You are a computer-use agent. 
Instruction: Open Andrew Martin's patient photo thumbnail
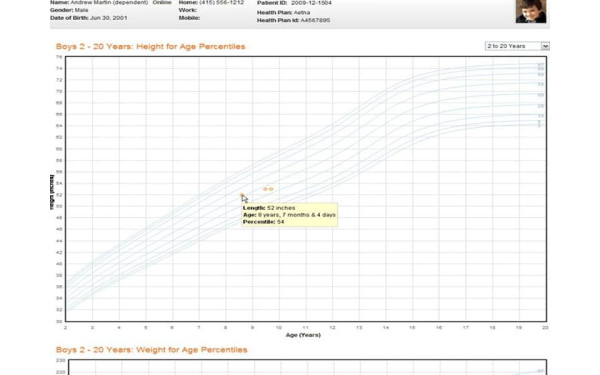(531, 11)
